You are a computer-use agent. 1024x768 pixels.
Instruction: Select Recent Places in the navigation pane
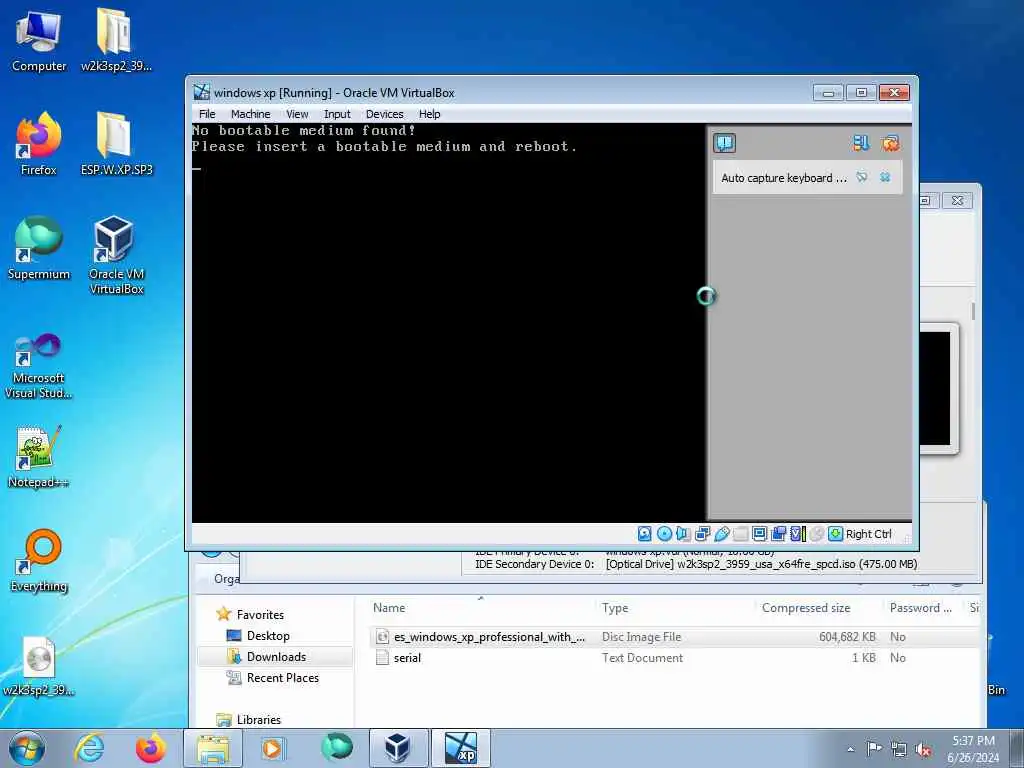pos(283,678)
